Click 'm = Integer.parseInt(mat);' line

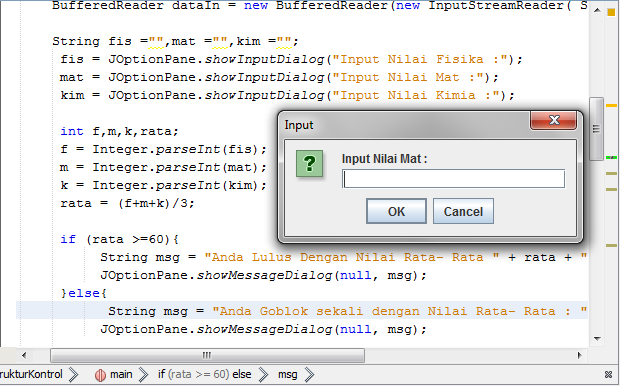pos(164,167)
